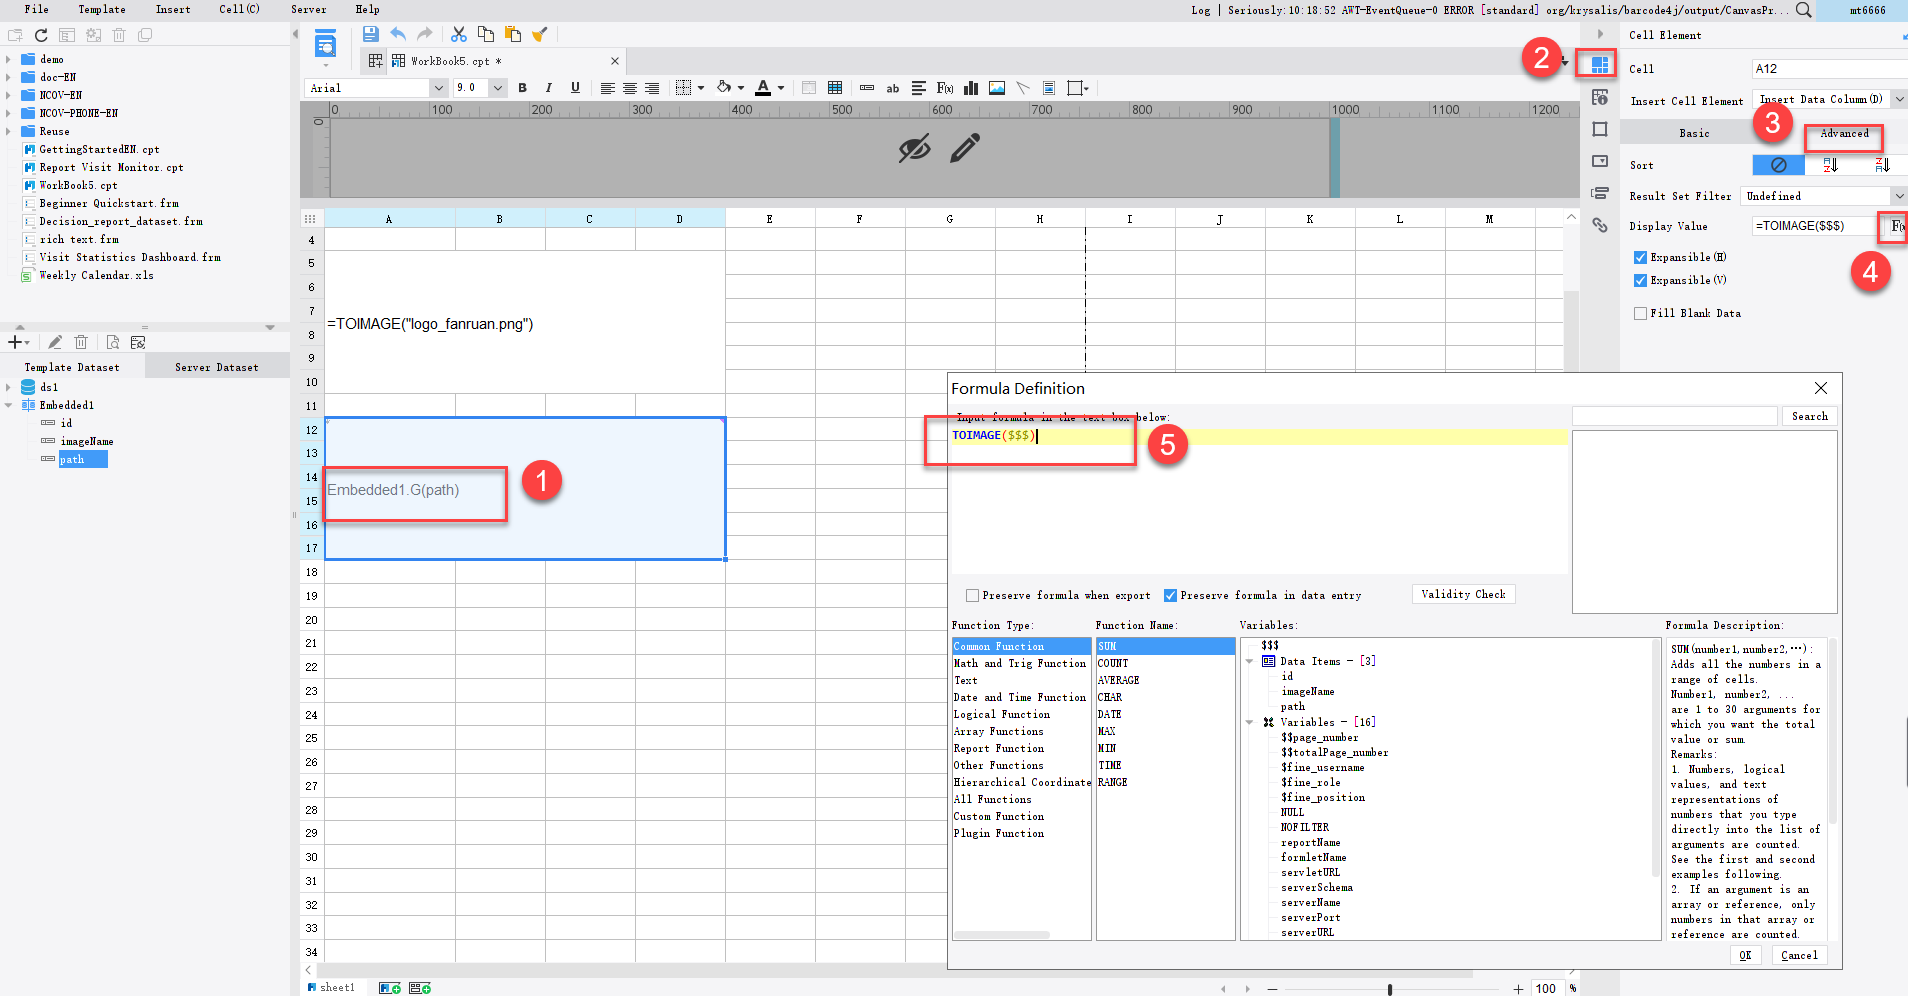
Task: Click inside the formula search field
Action: 1675,415
